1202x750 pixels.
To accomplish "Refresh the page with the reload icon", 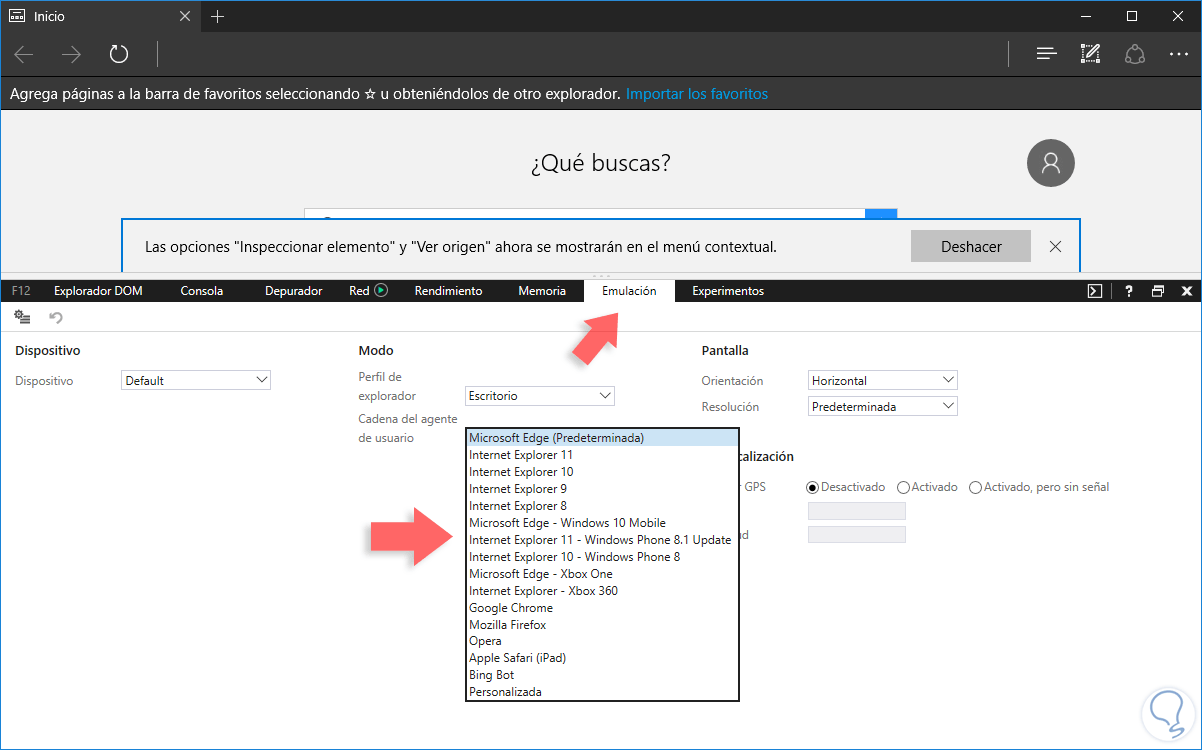I will point(119,54).
